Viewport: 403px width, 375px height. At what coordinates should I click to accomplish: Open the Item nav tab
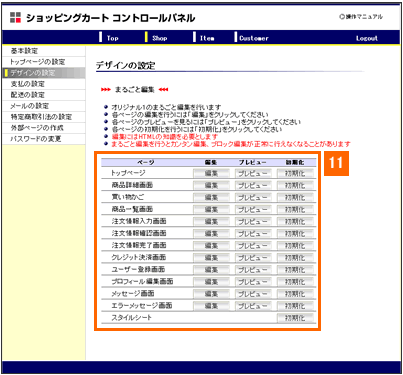click(x=207, y=38)
